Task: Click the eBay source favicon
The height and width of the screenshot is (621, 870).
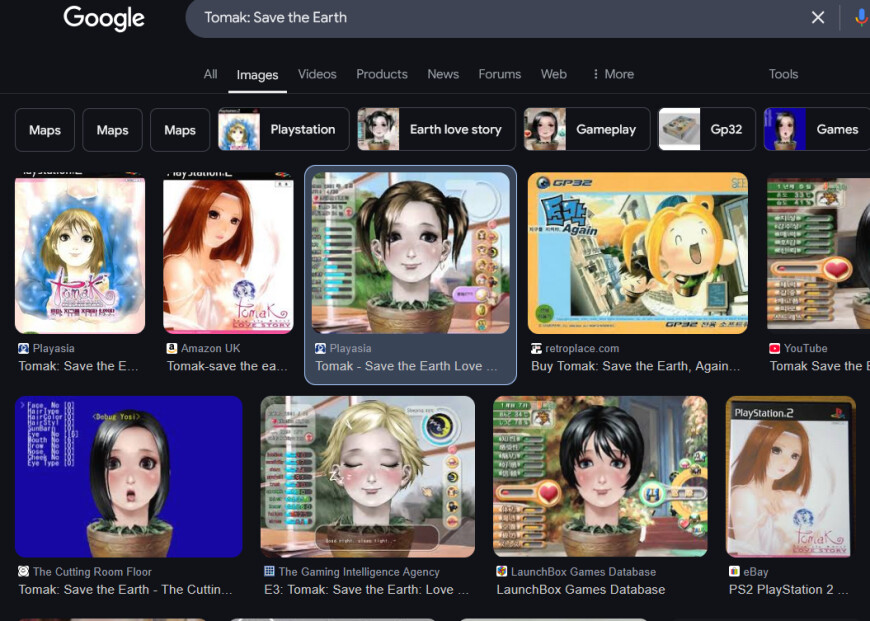Action: (x=734, y=572)
